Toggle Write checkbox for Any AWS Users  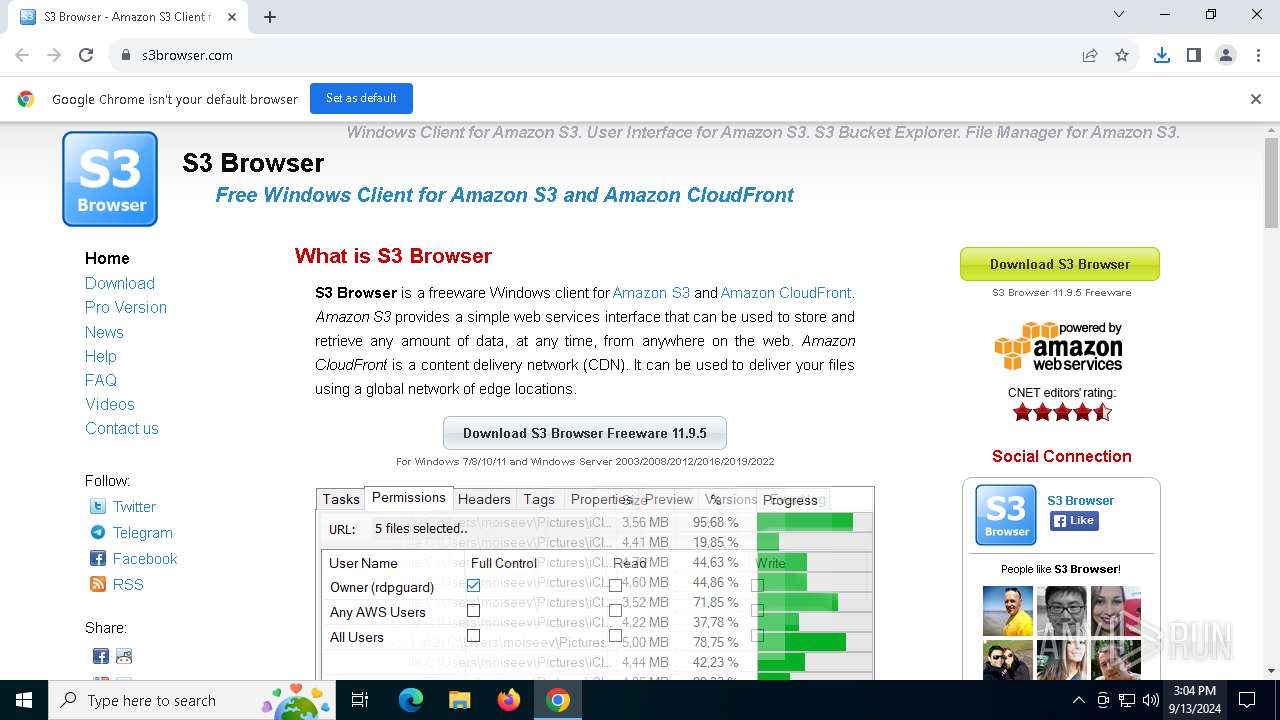click(757, 610)
